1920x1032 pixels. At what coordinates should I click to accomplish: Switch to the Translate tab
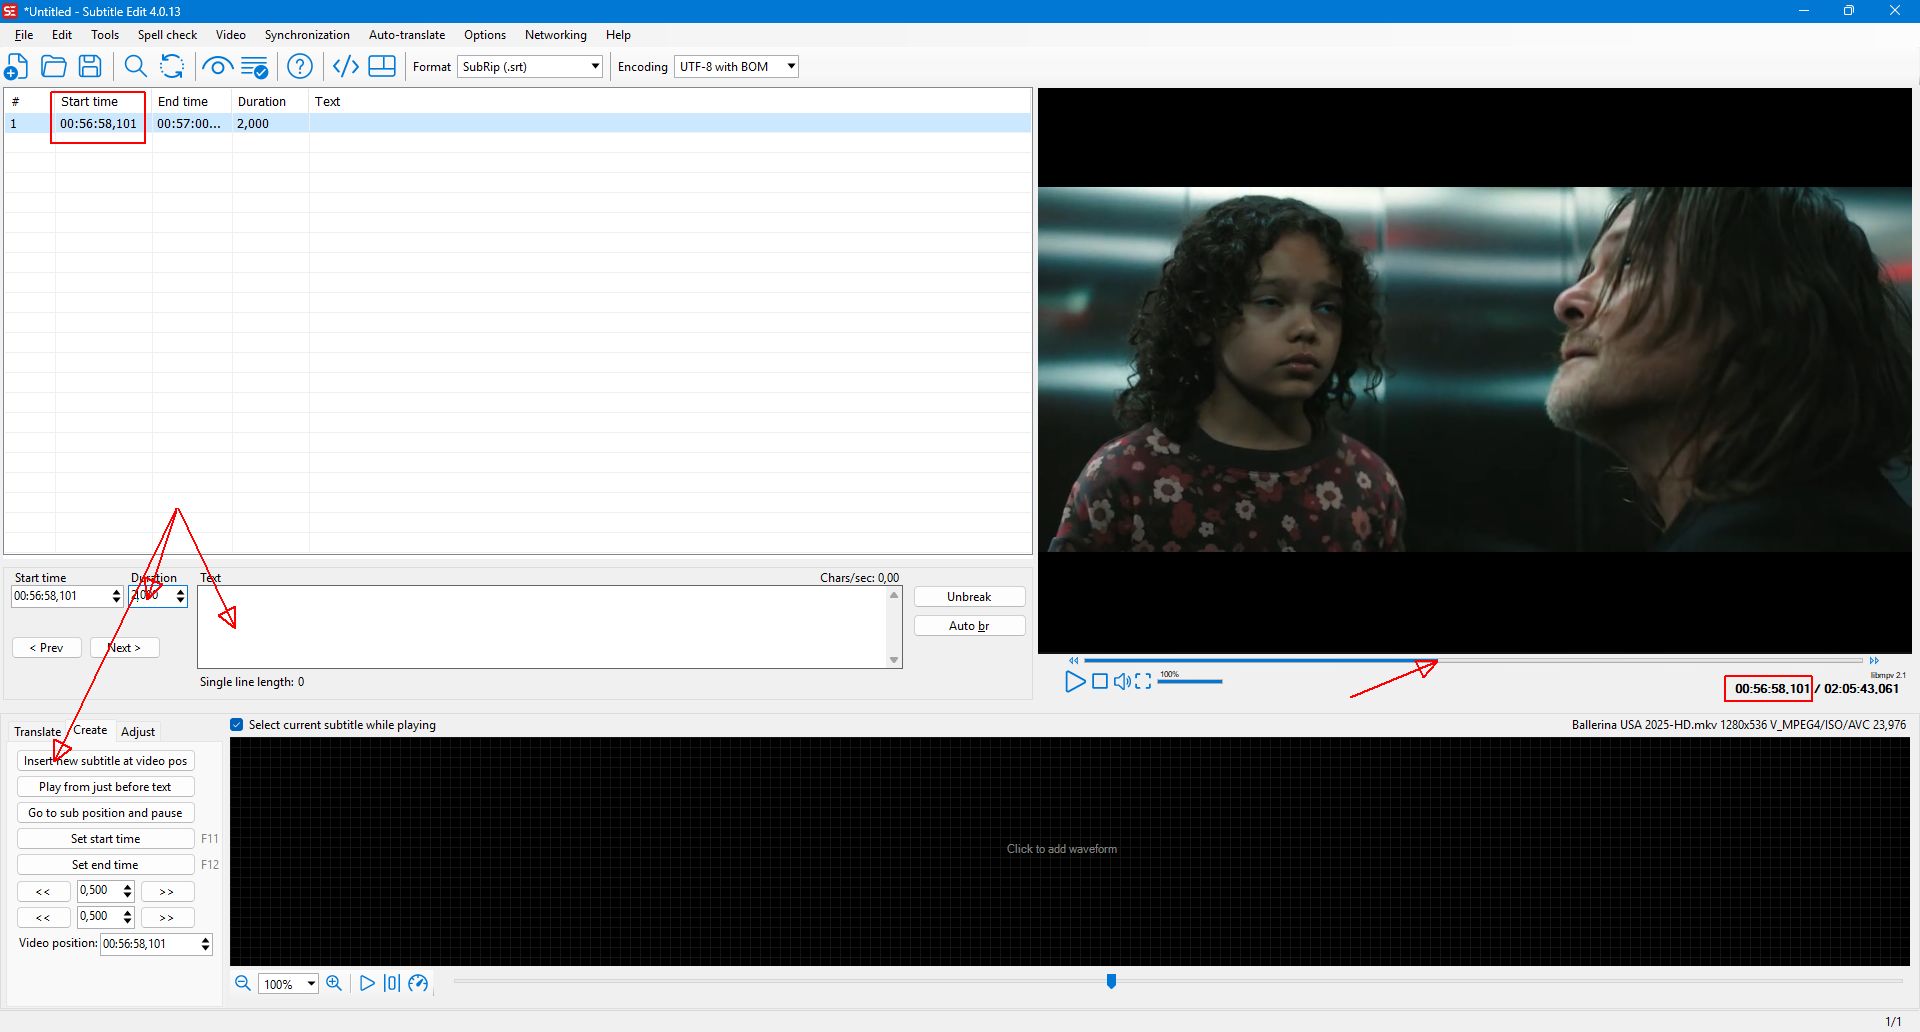[38, 732]
